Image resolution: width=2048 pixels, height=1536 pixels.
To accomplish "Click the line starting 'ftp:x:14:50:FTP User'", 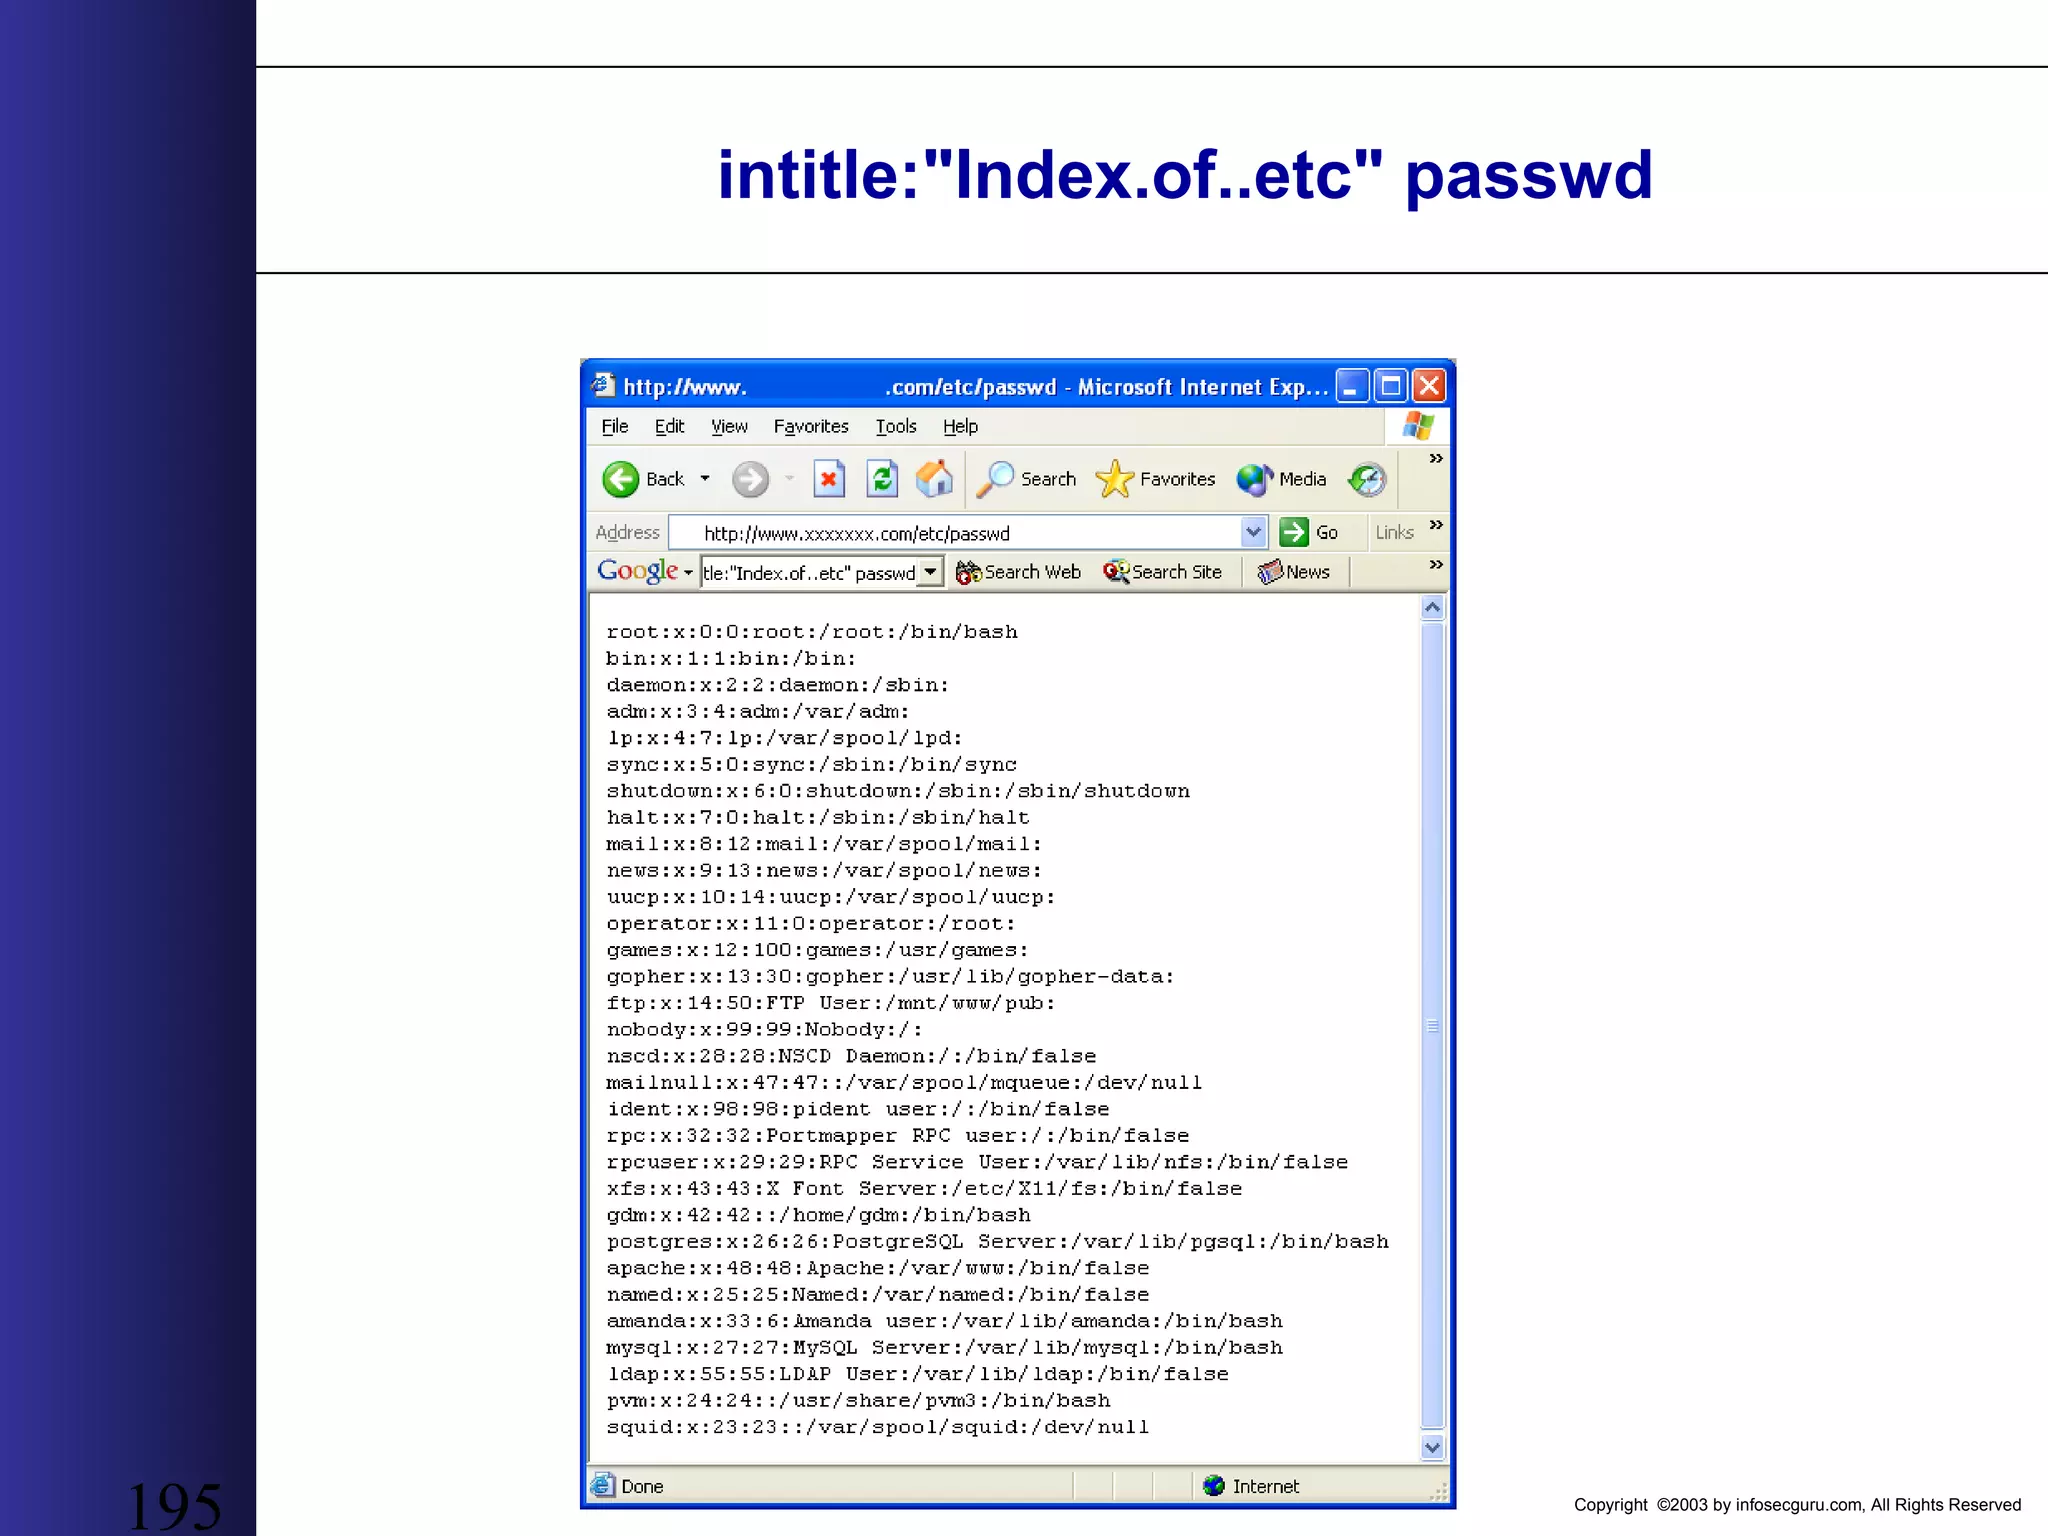I will pyautogui.click(x=831, y=1003).
